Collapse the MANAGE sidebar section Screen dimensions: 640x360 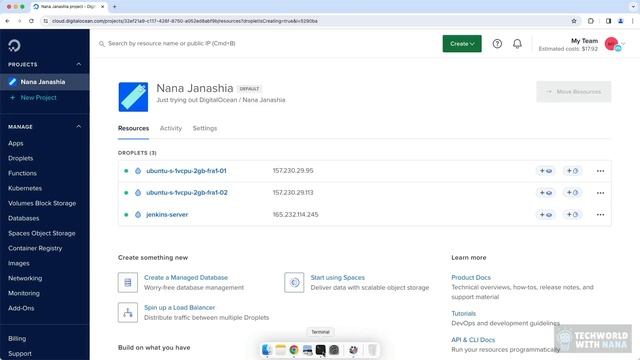78,127
